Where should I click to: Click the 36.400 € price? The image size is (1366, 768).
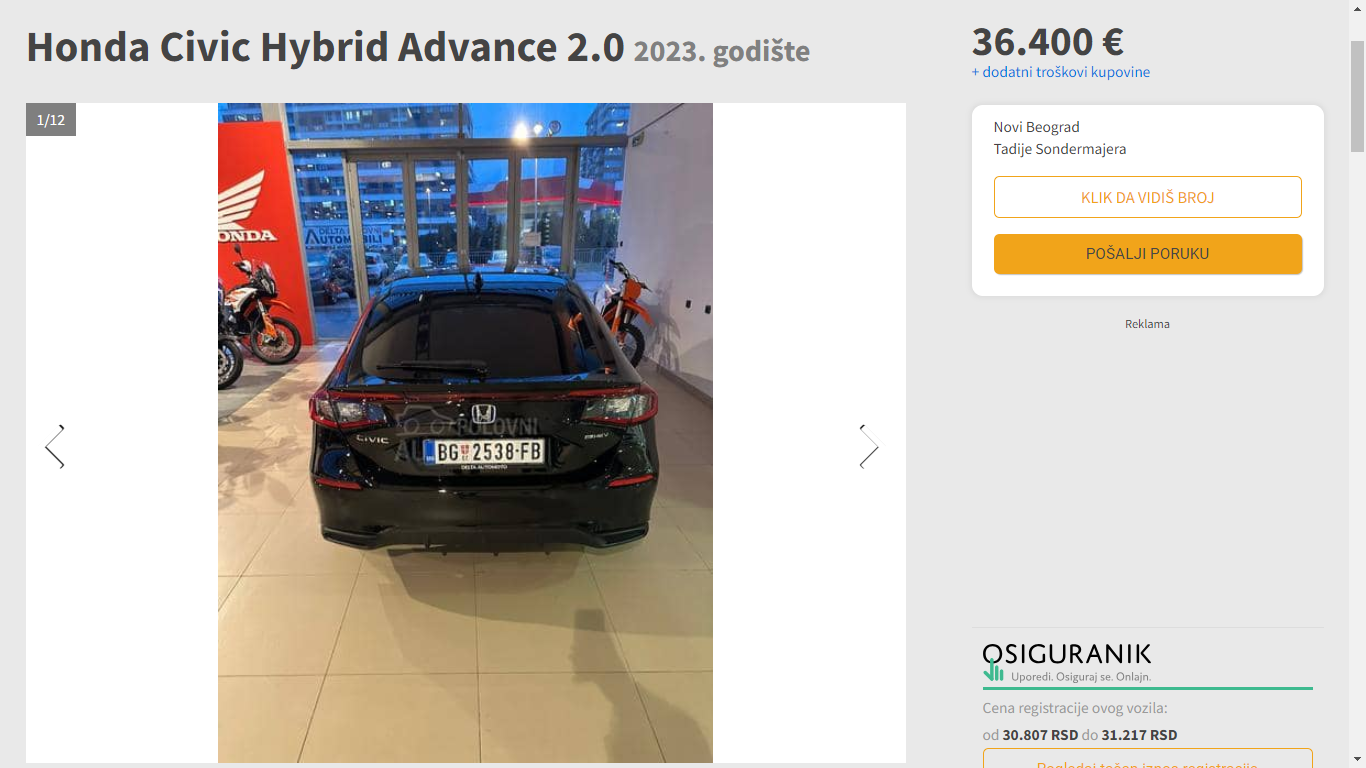point(1048,42)
